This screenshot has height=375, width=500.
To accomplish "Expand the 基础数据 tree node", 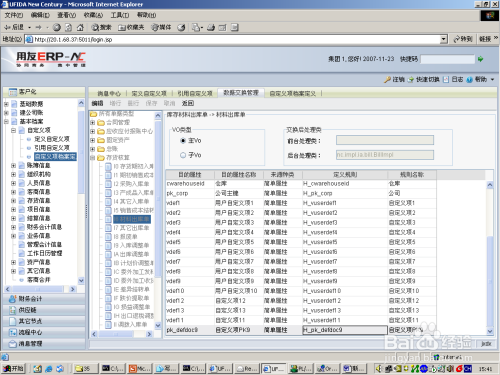I will click(6, 104).
